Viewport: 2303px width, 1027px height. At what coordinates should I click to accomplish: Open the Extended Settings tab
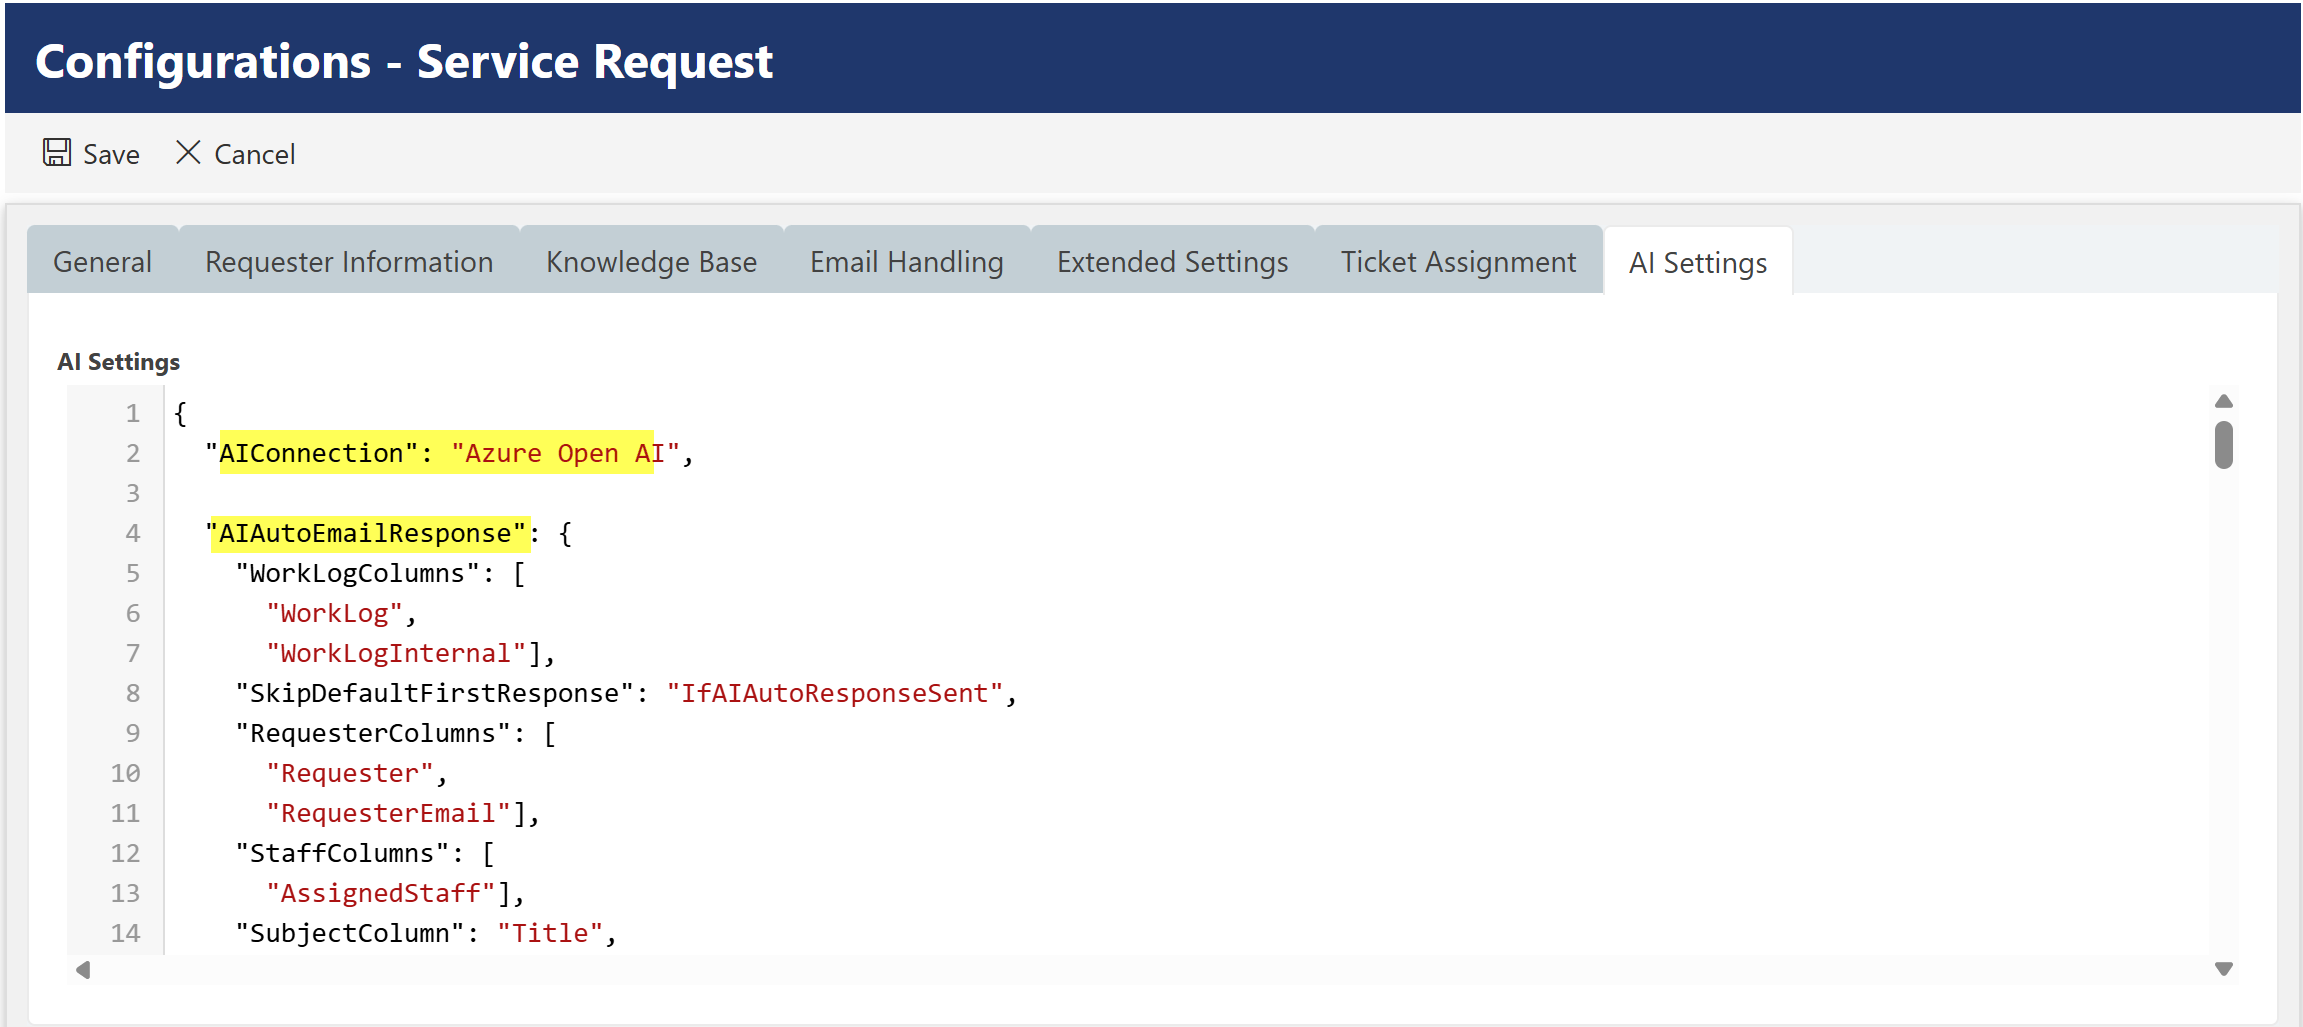pos(1172,262)
